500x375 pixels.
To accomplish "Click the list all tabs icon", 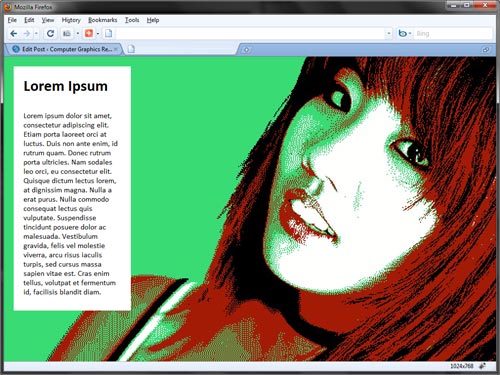I will [486, 50].
